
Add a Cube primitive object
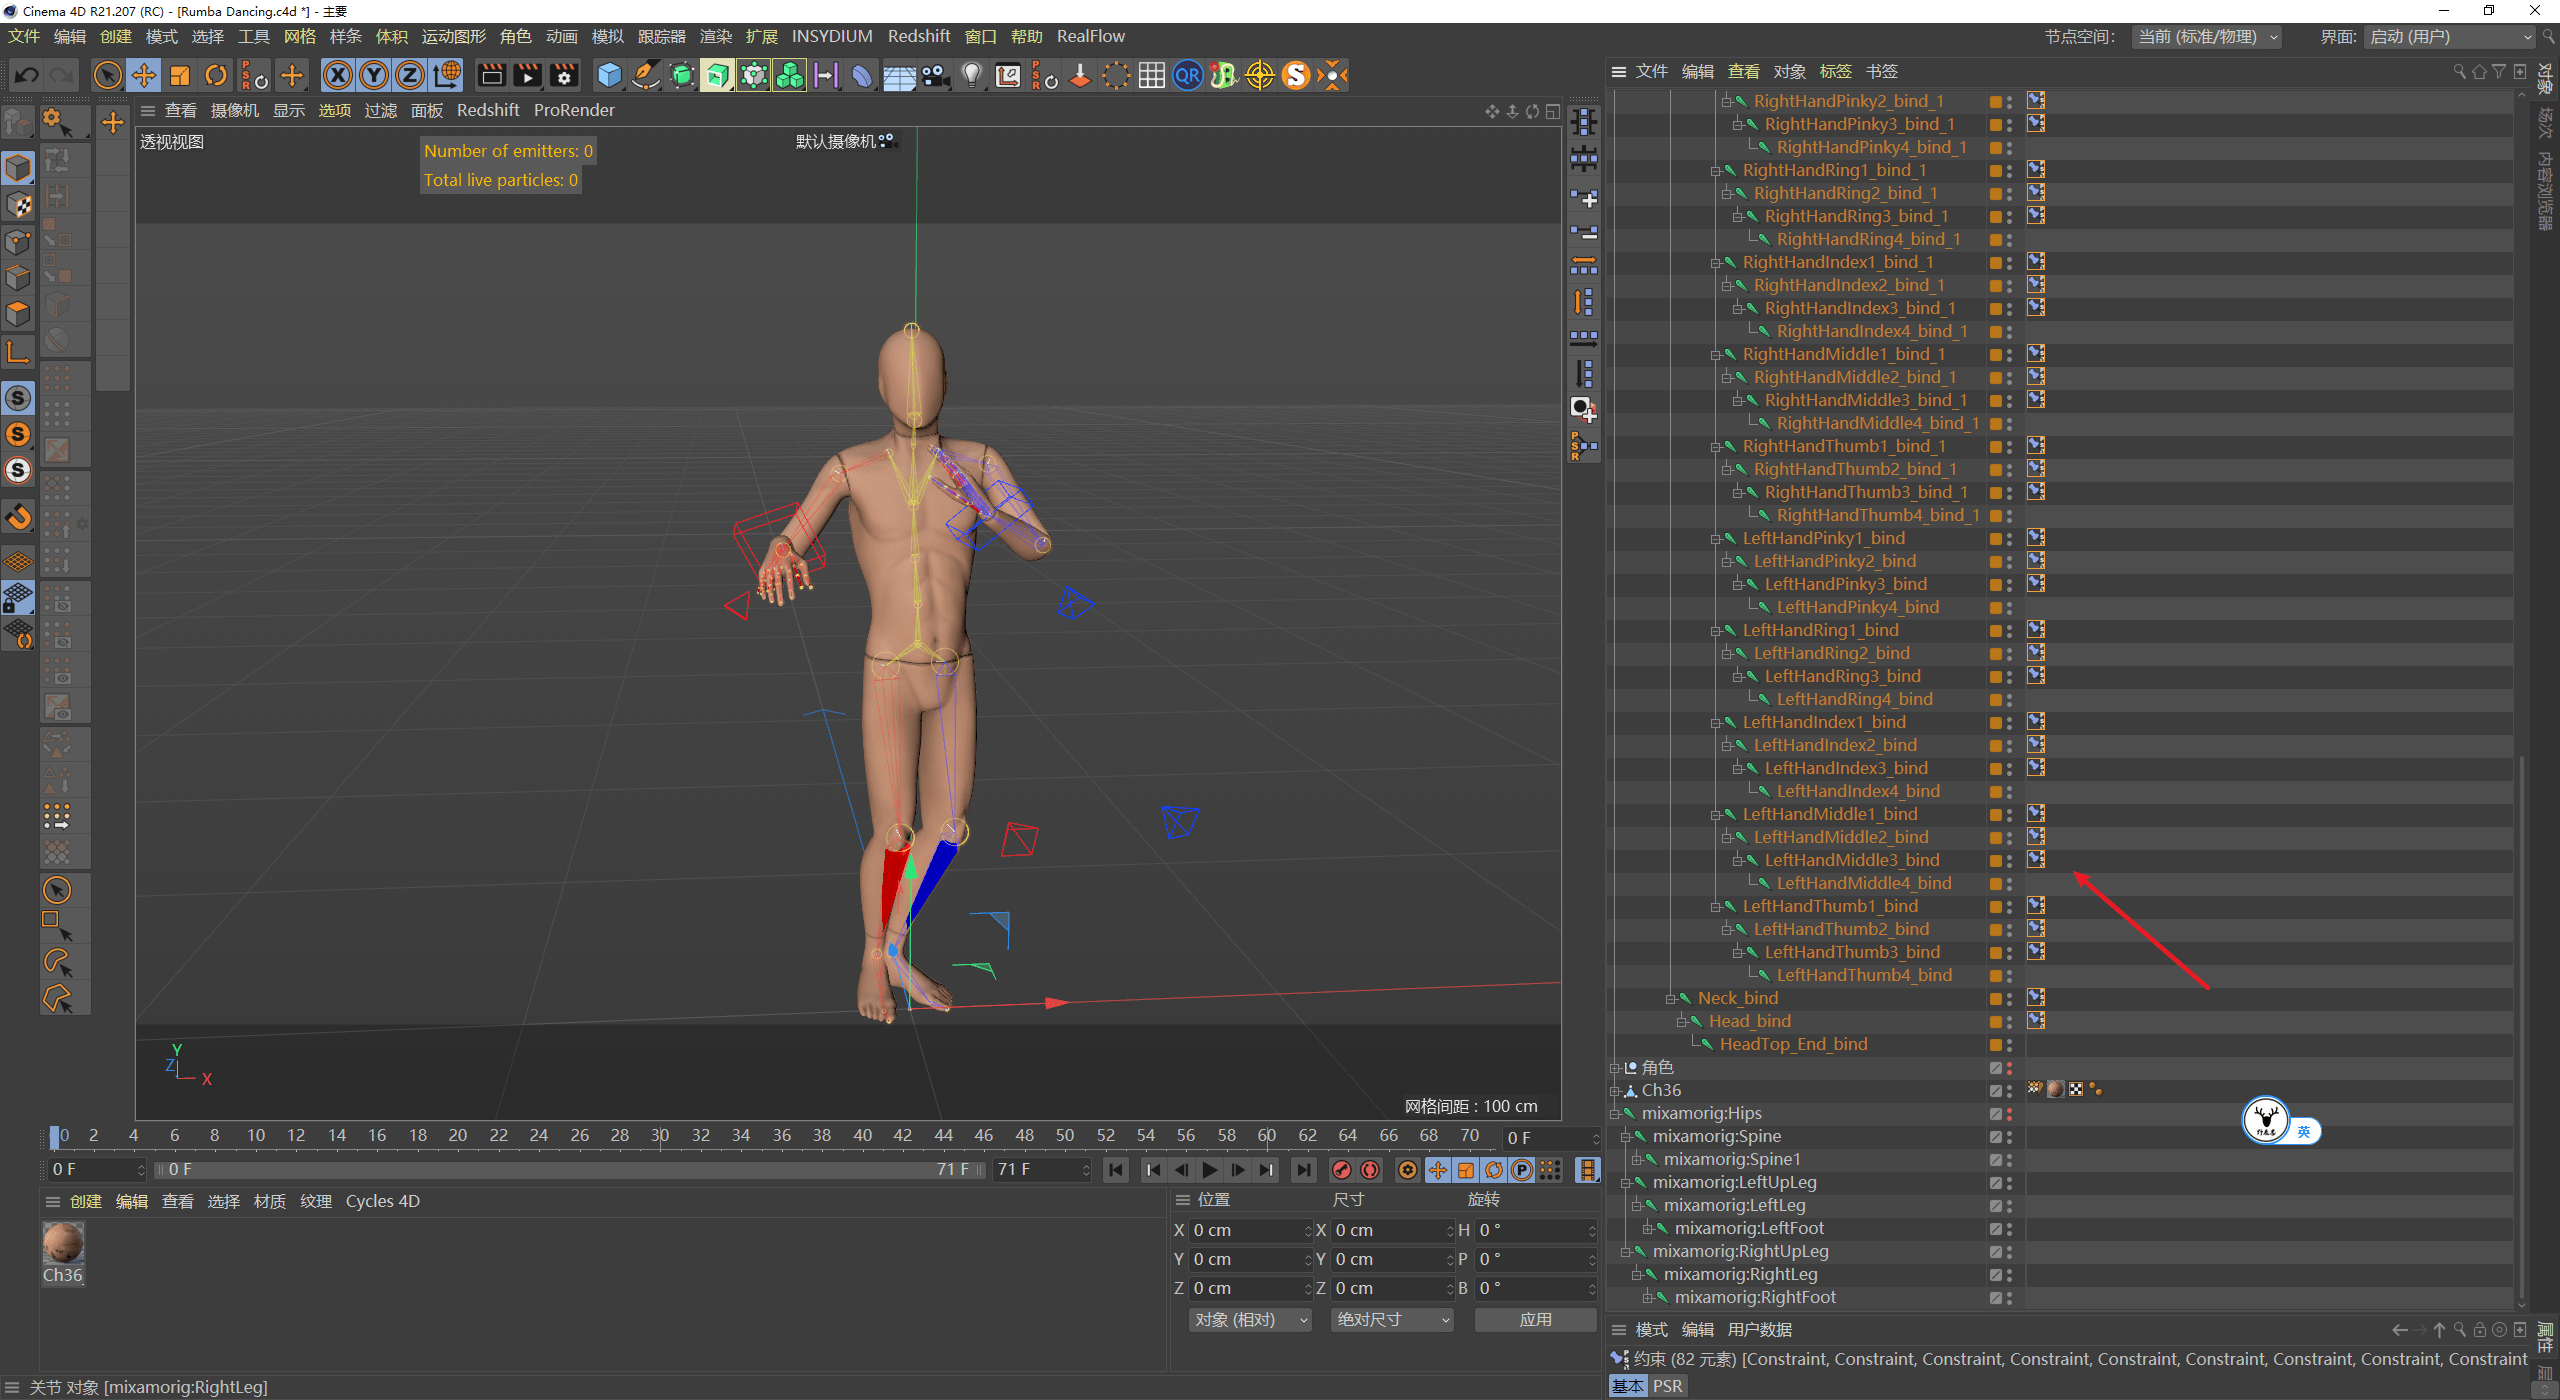coord(608,75)
